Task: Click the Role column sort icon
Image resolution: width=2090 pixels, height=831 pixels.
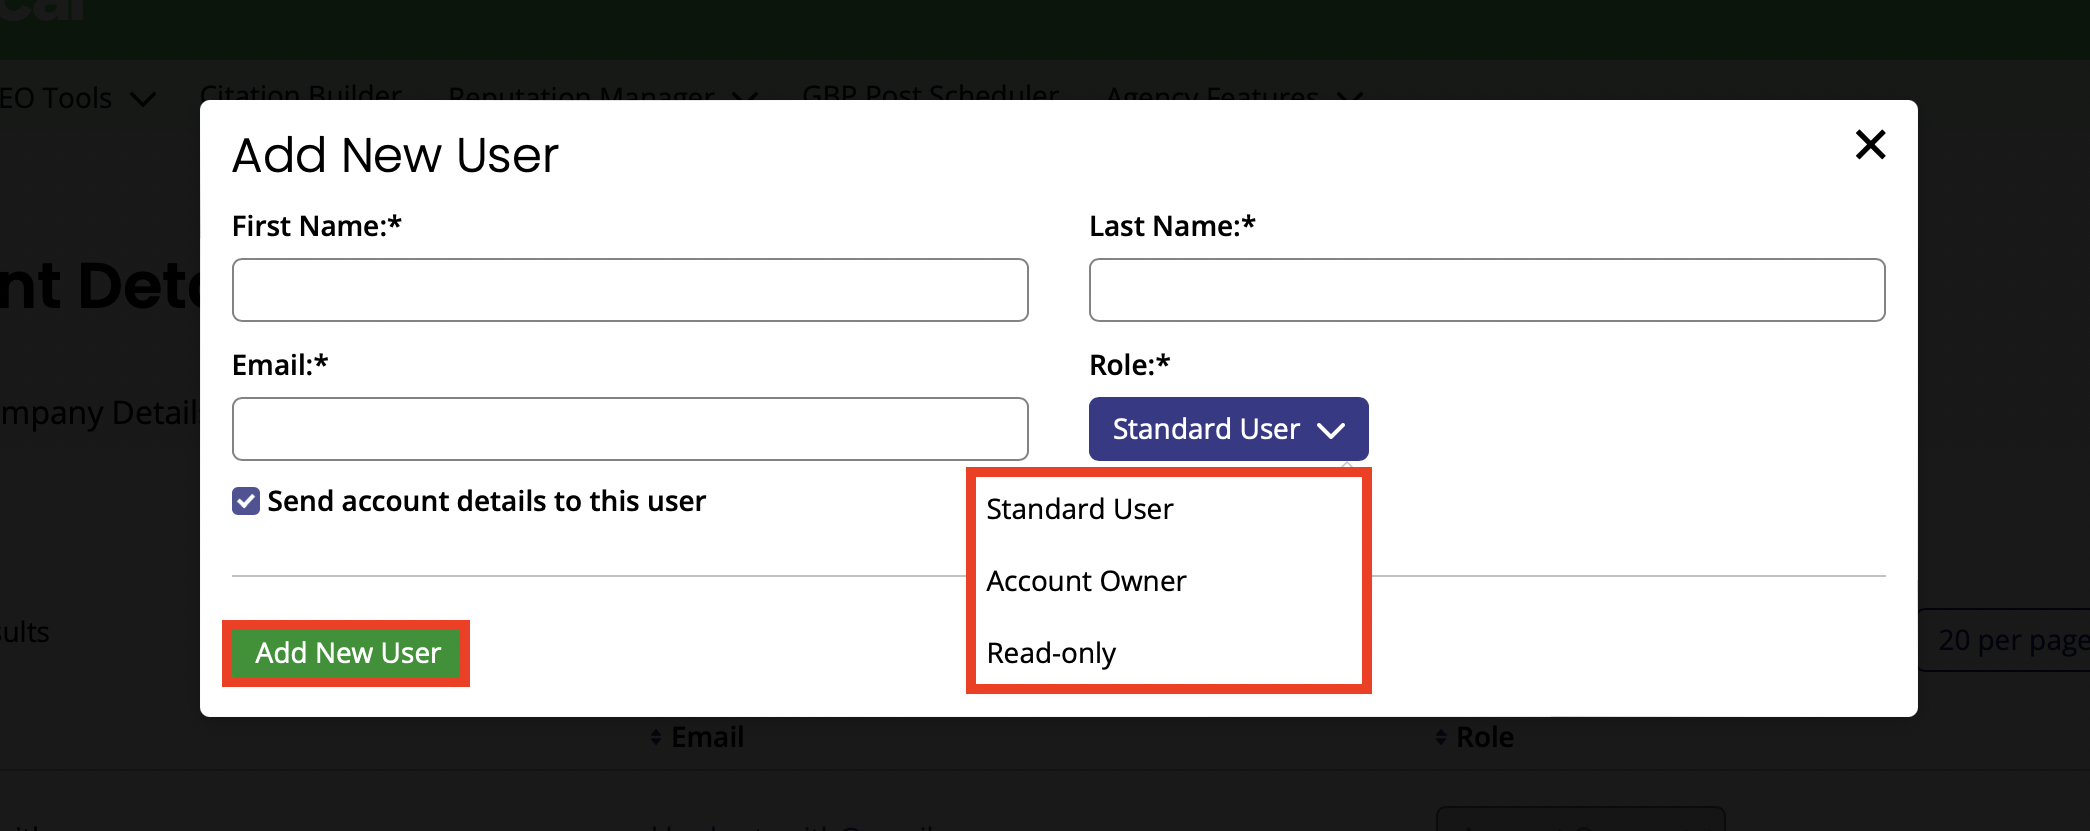Action: click(x=1441, y=737)
